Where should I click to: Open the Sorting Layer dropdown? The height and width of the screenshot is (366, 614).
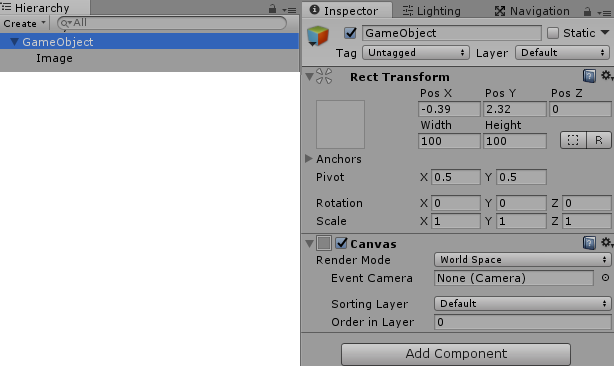(522, 303)
